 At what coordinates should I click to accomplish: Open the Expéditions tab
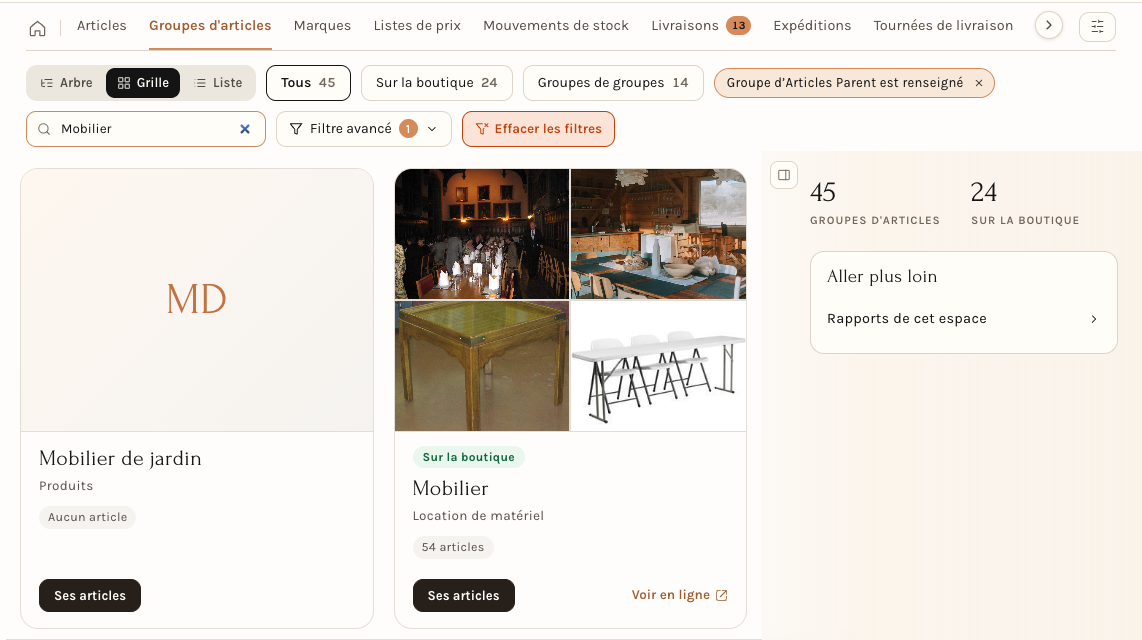click(x=812, y=25)
